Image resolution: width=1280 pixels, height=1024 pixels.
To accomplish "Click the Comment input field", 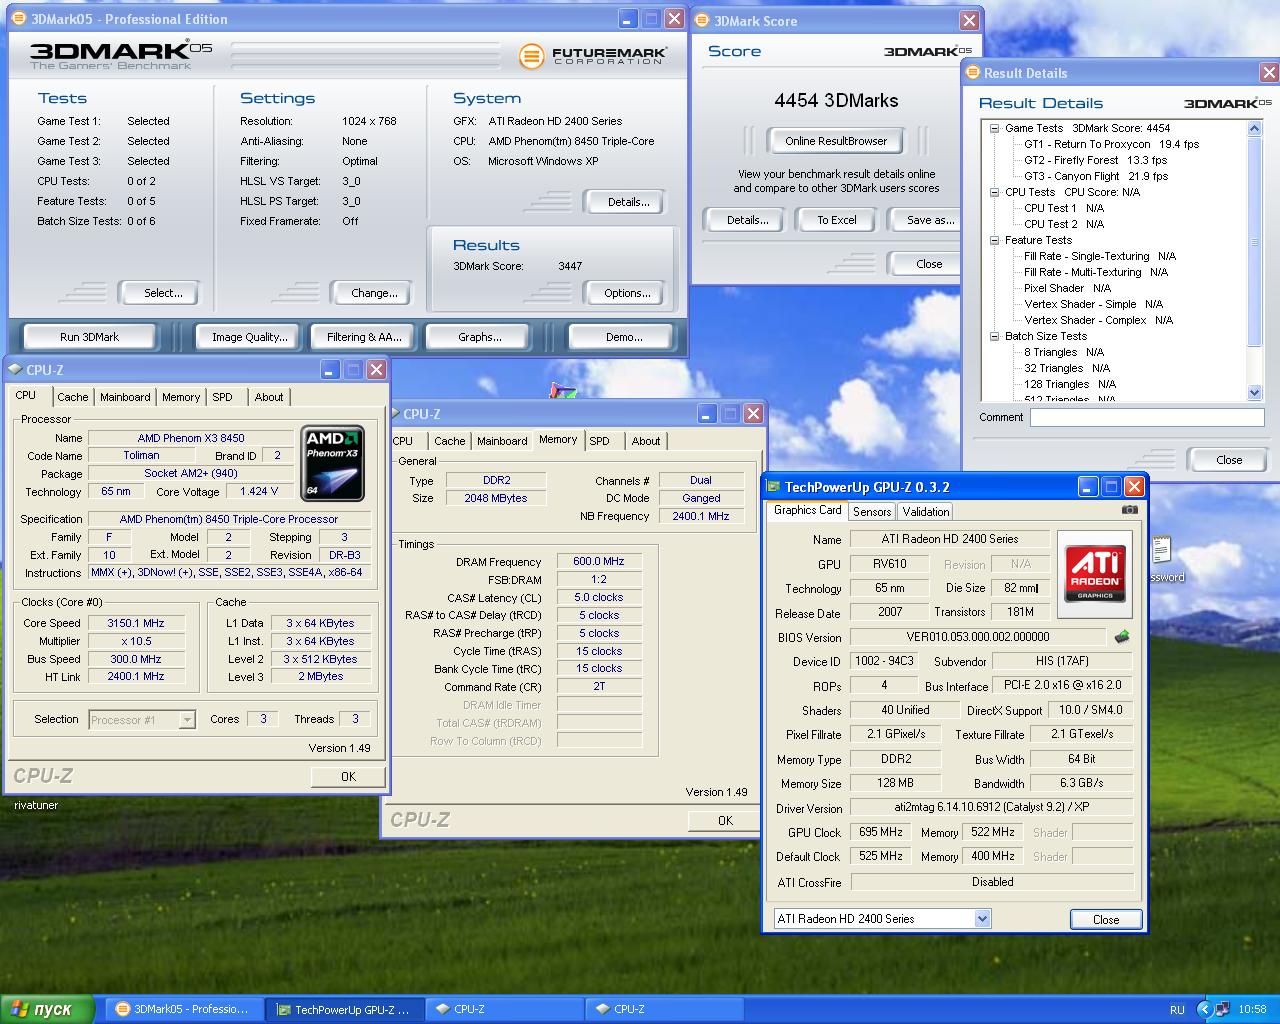I will pyautogui.click(x=1147, y=418).
